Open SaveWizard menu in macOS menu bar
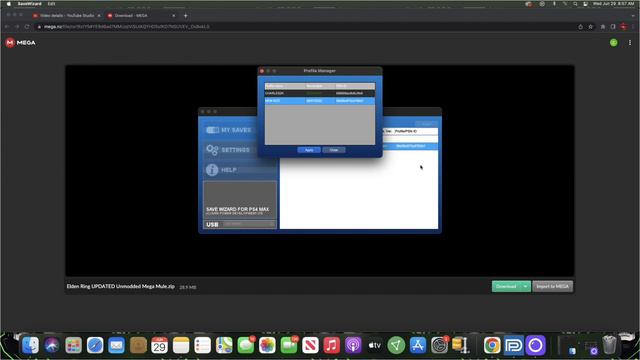The height and width of the screenshot is (360, 640). click(29, 4)
